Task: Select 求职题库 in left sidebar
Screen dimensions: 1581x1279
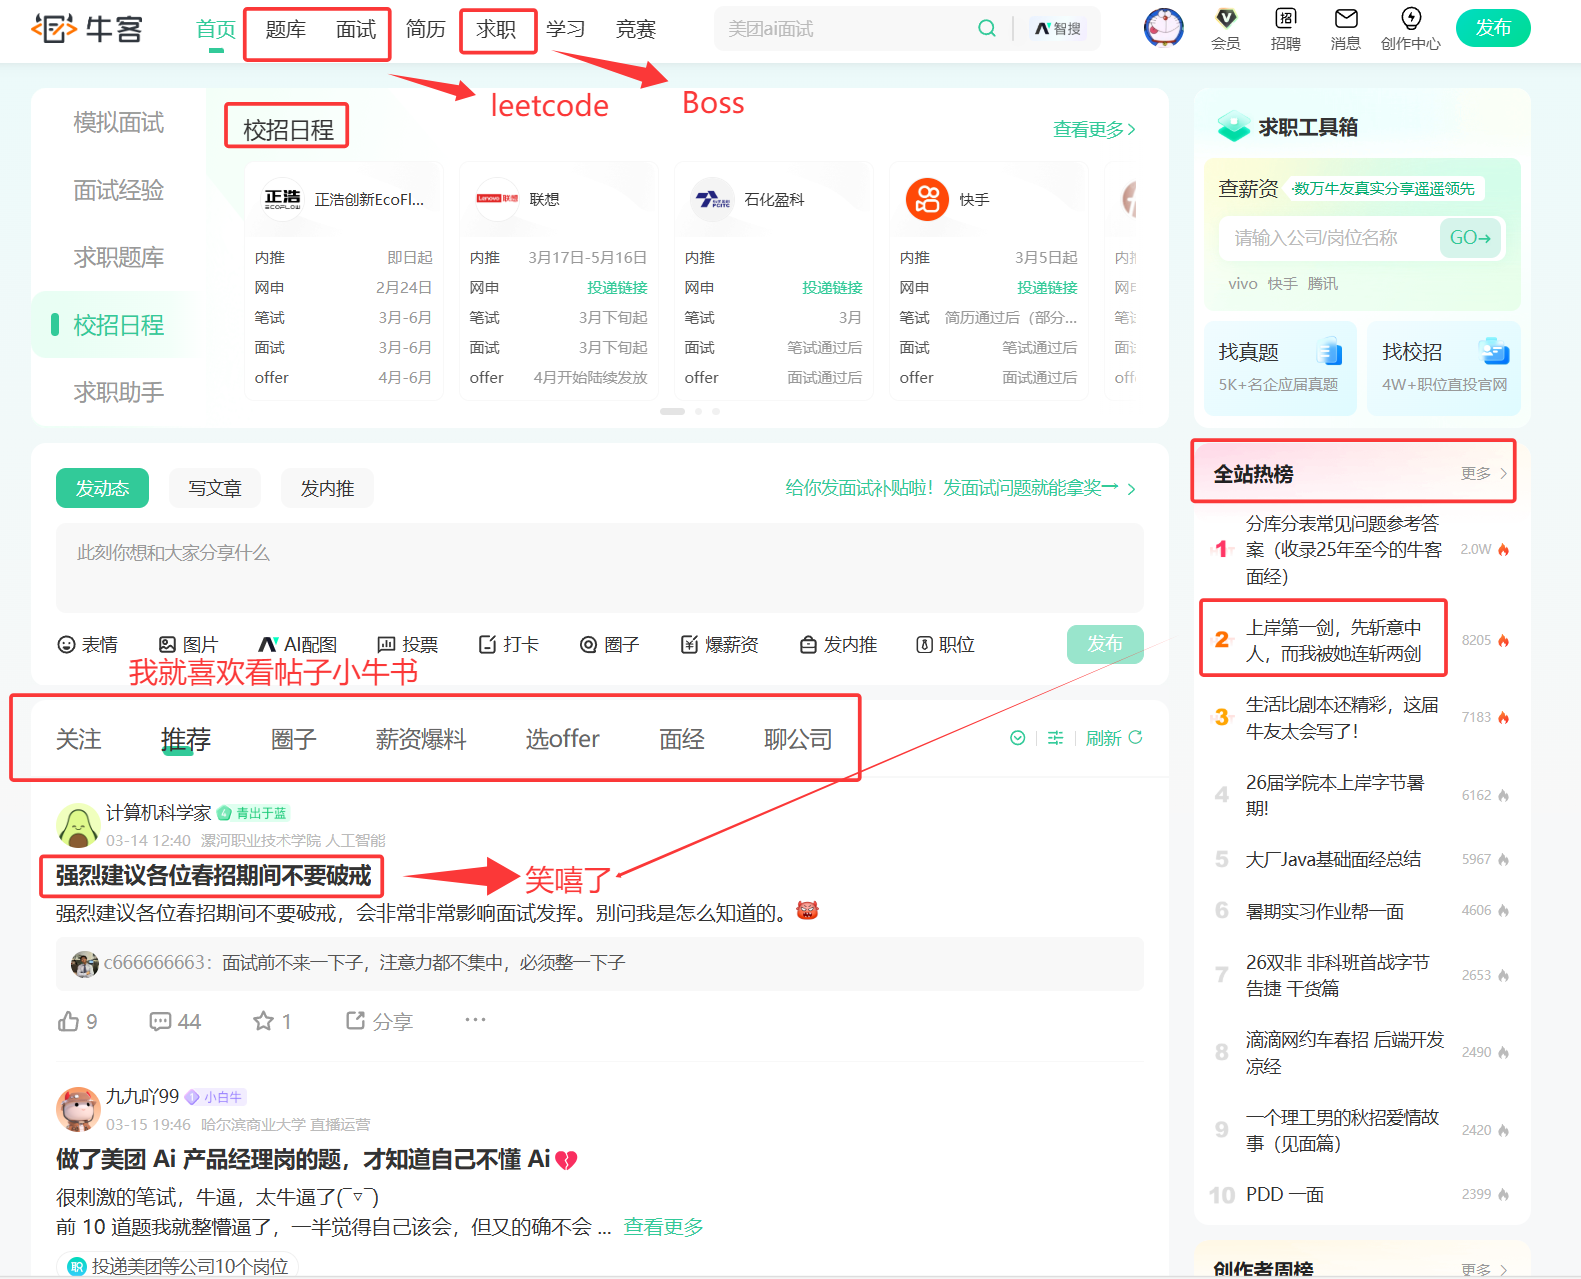Action: tap(118, 257)
